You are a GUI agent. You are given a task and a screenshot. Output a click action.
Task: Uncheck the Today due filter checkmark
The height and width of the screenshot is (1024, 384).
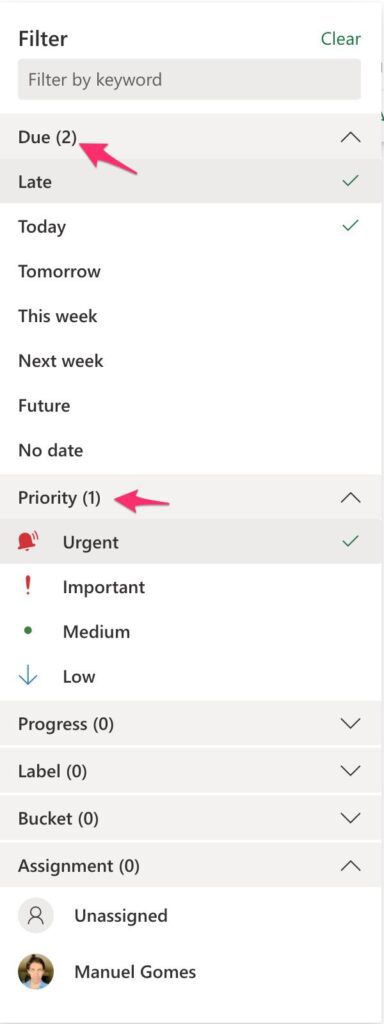point(351,226)
